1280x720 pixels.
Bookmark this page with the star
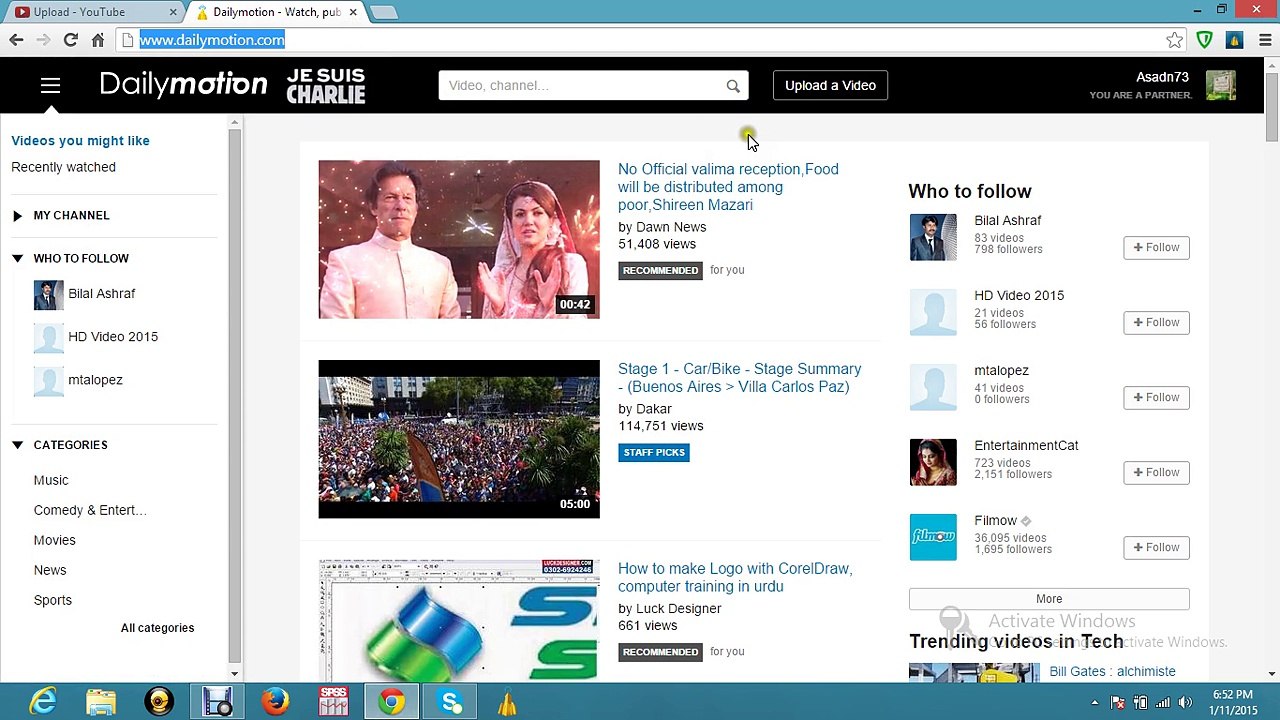click(x=1175, y=40)
